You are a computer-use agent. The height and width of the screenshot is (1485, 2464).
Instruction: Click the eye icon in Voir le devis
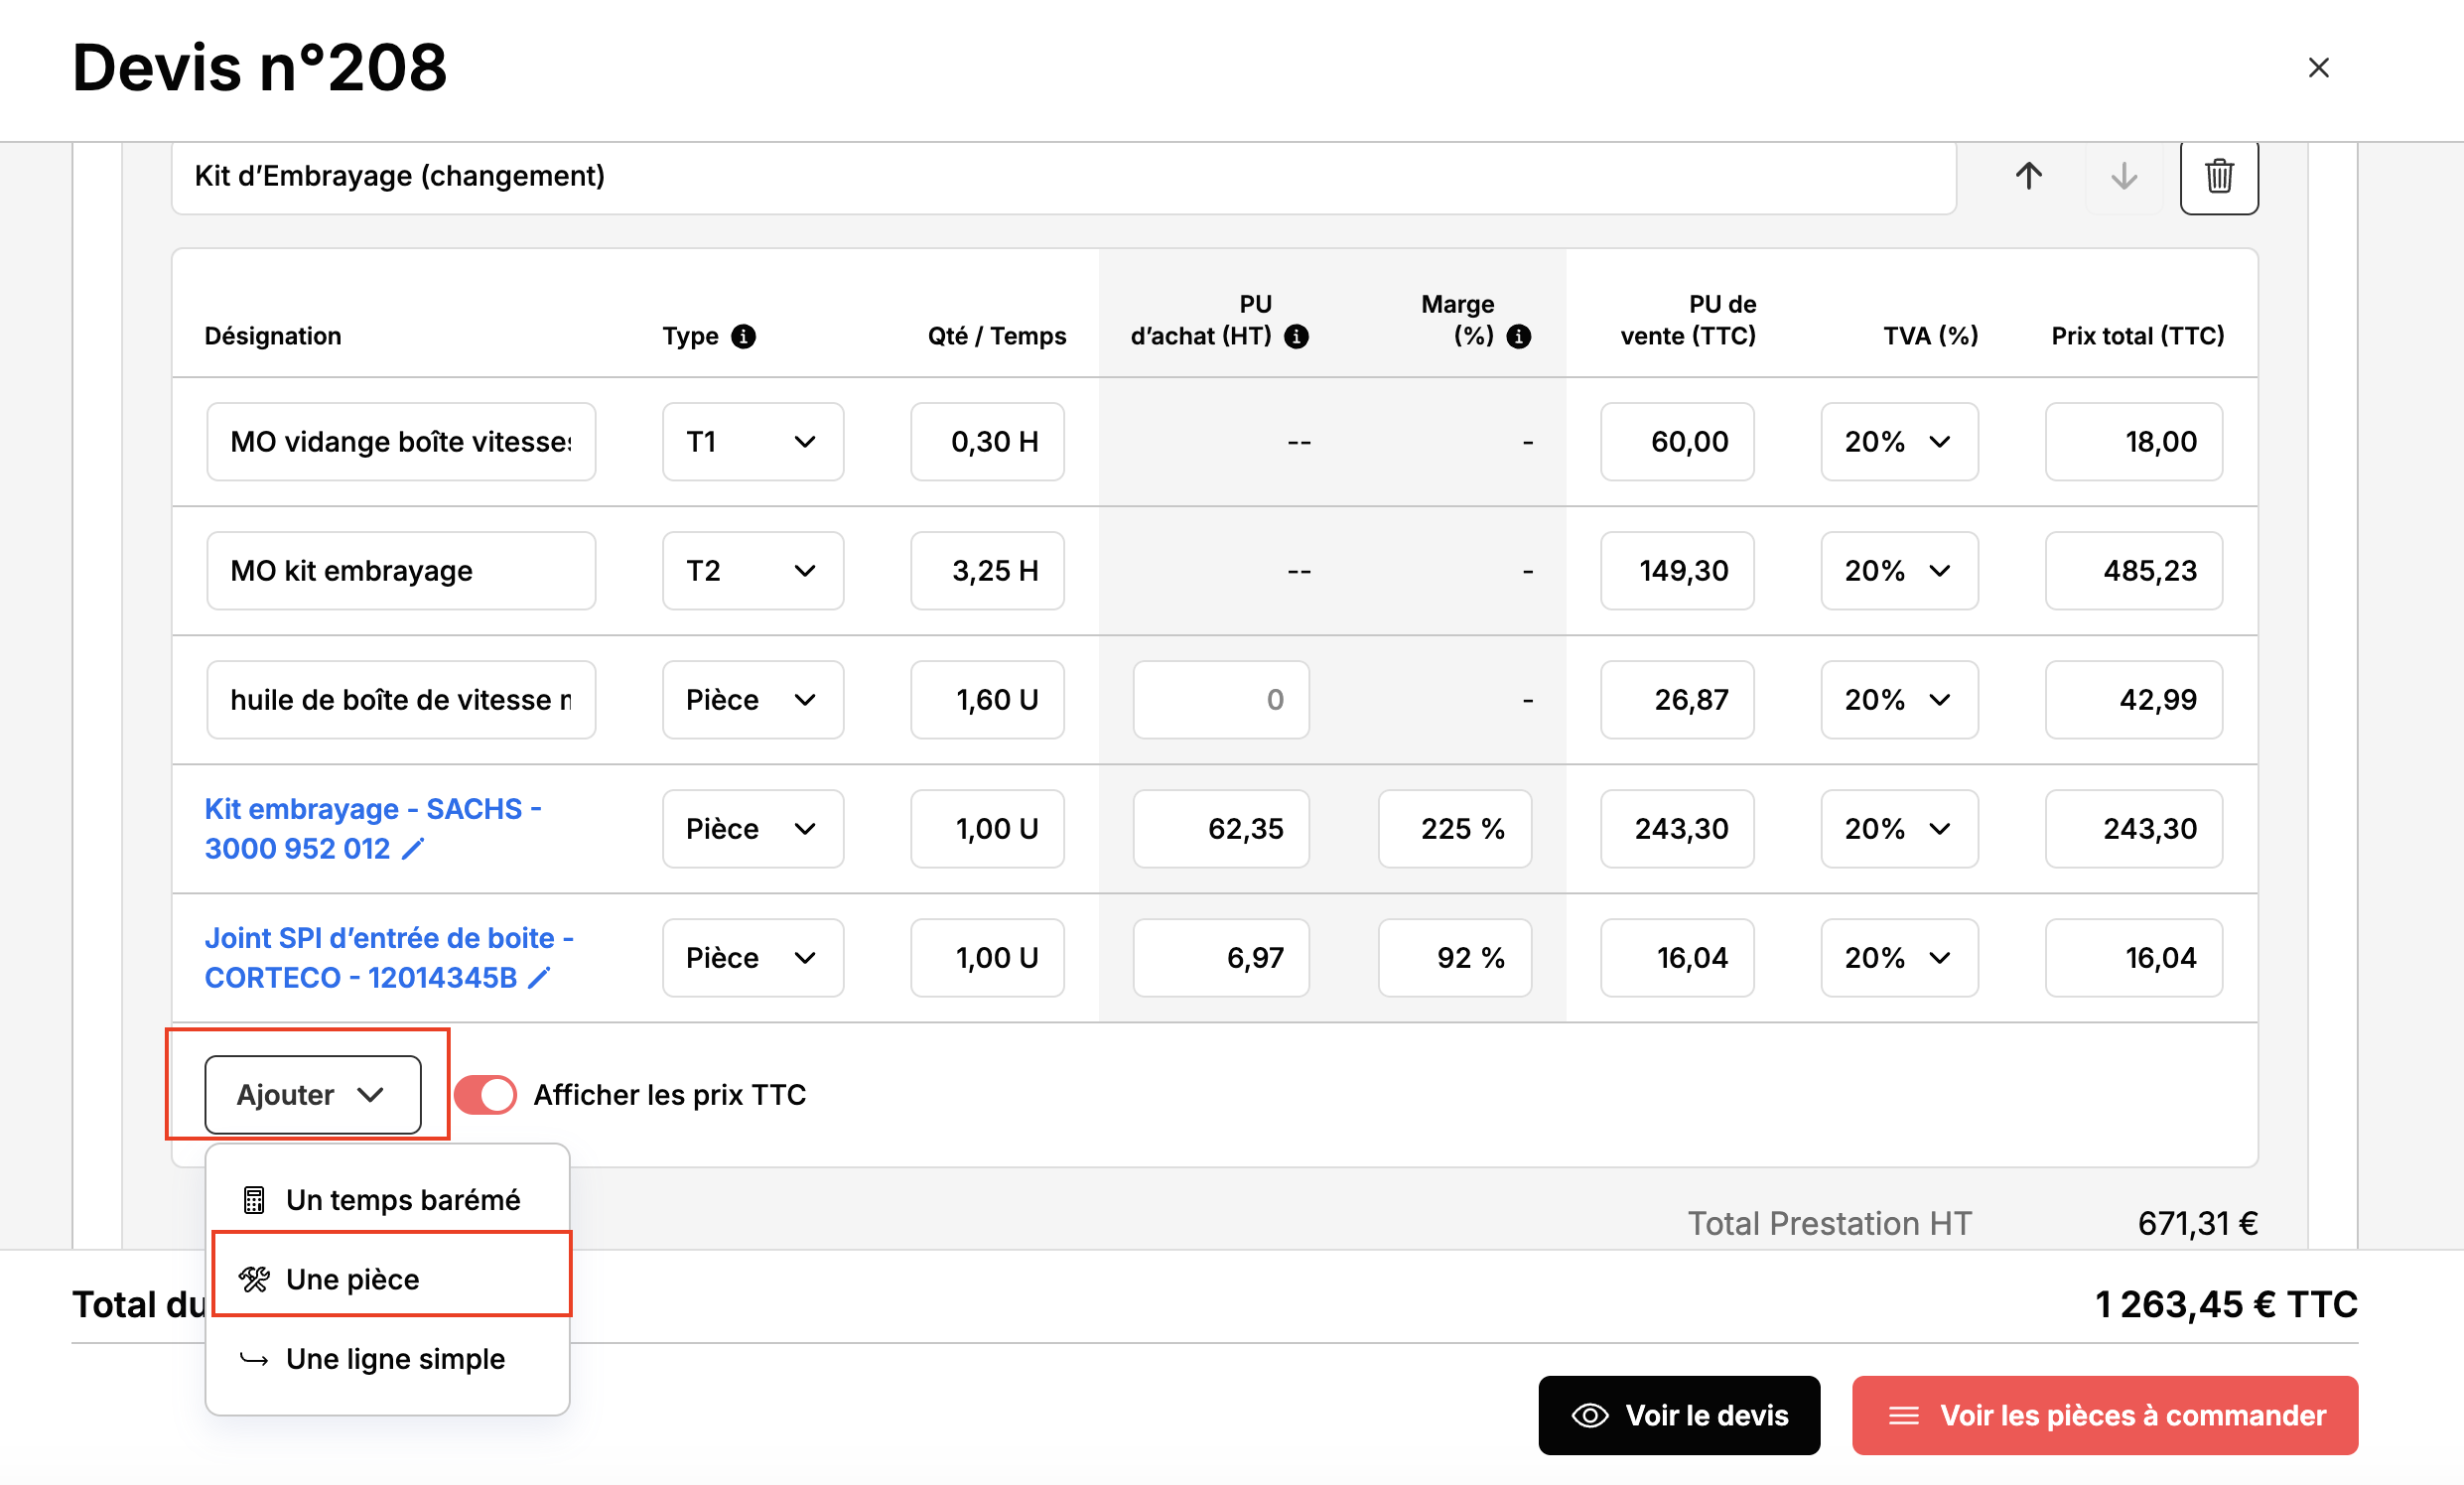1590,1415
